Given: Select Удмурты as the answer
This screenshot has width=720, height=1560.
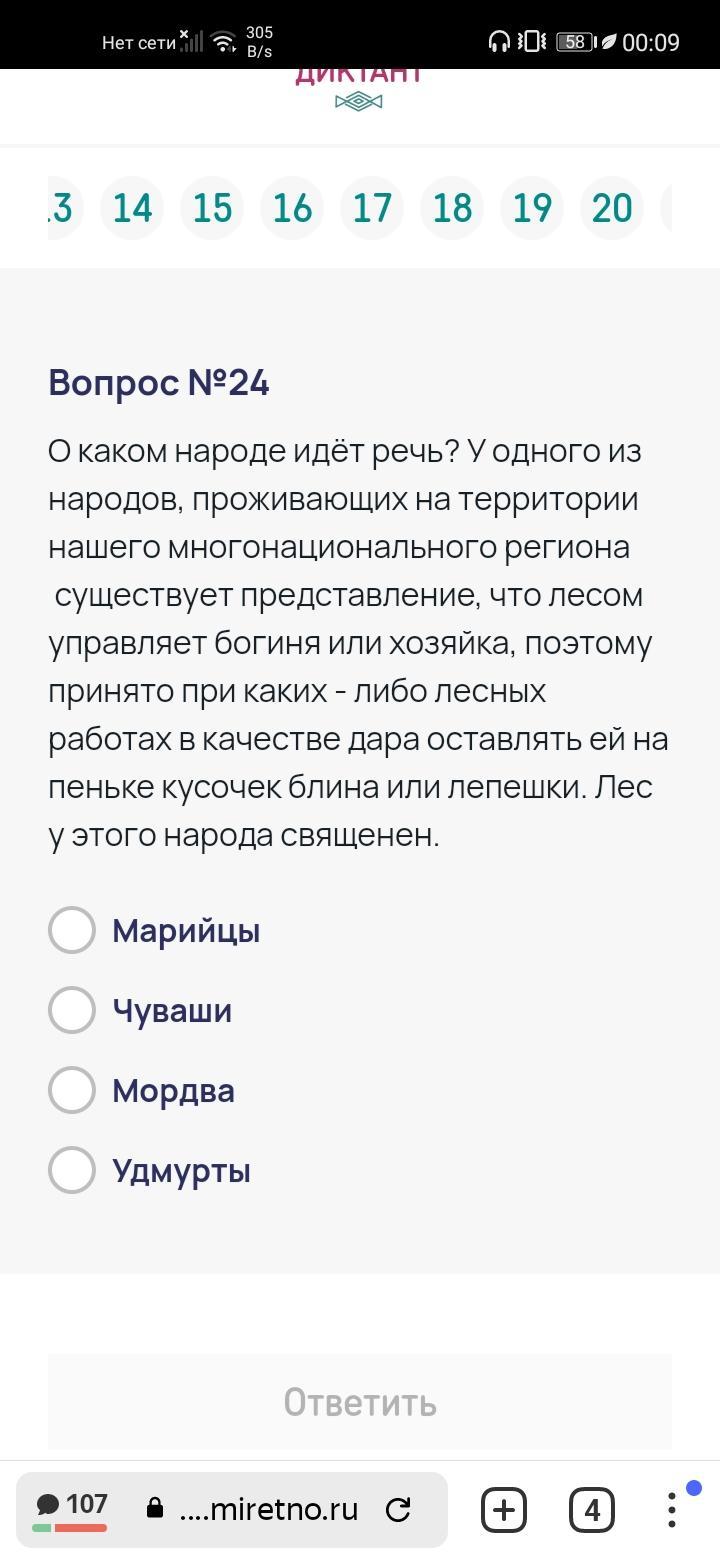Looking at the screenshot, I should (72, 1170).
